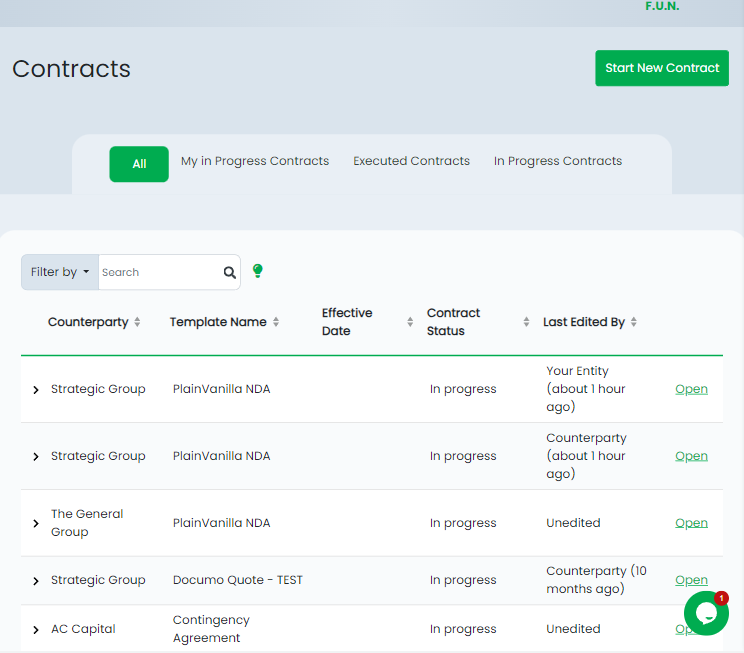Sort by Effective Date column arrows

(x=410, y=322)
